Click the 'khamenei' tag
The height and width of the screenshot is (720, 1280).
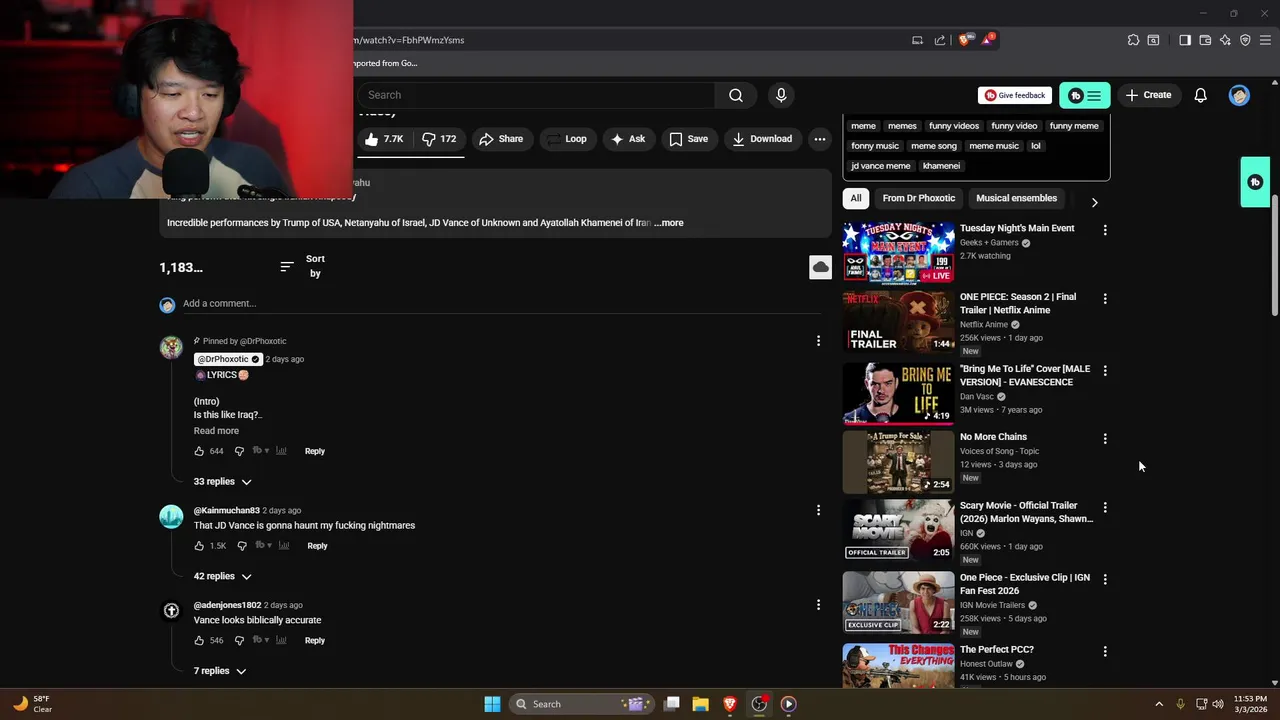(x=941, y=166)
